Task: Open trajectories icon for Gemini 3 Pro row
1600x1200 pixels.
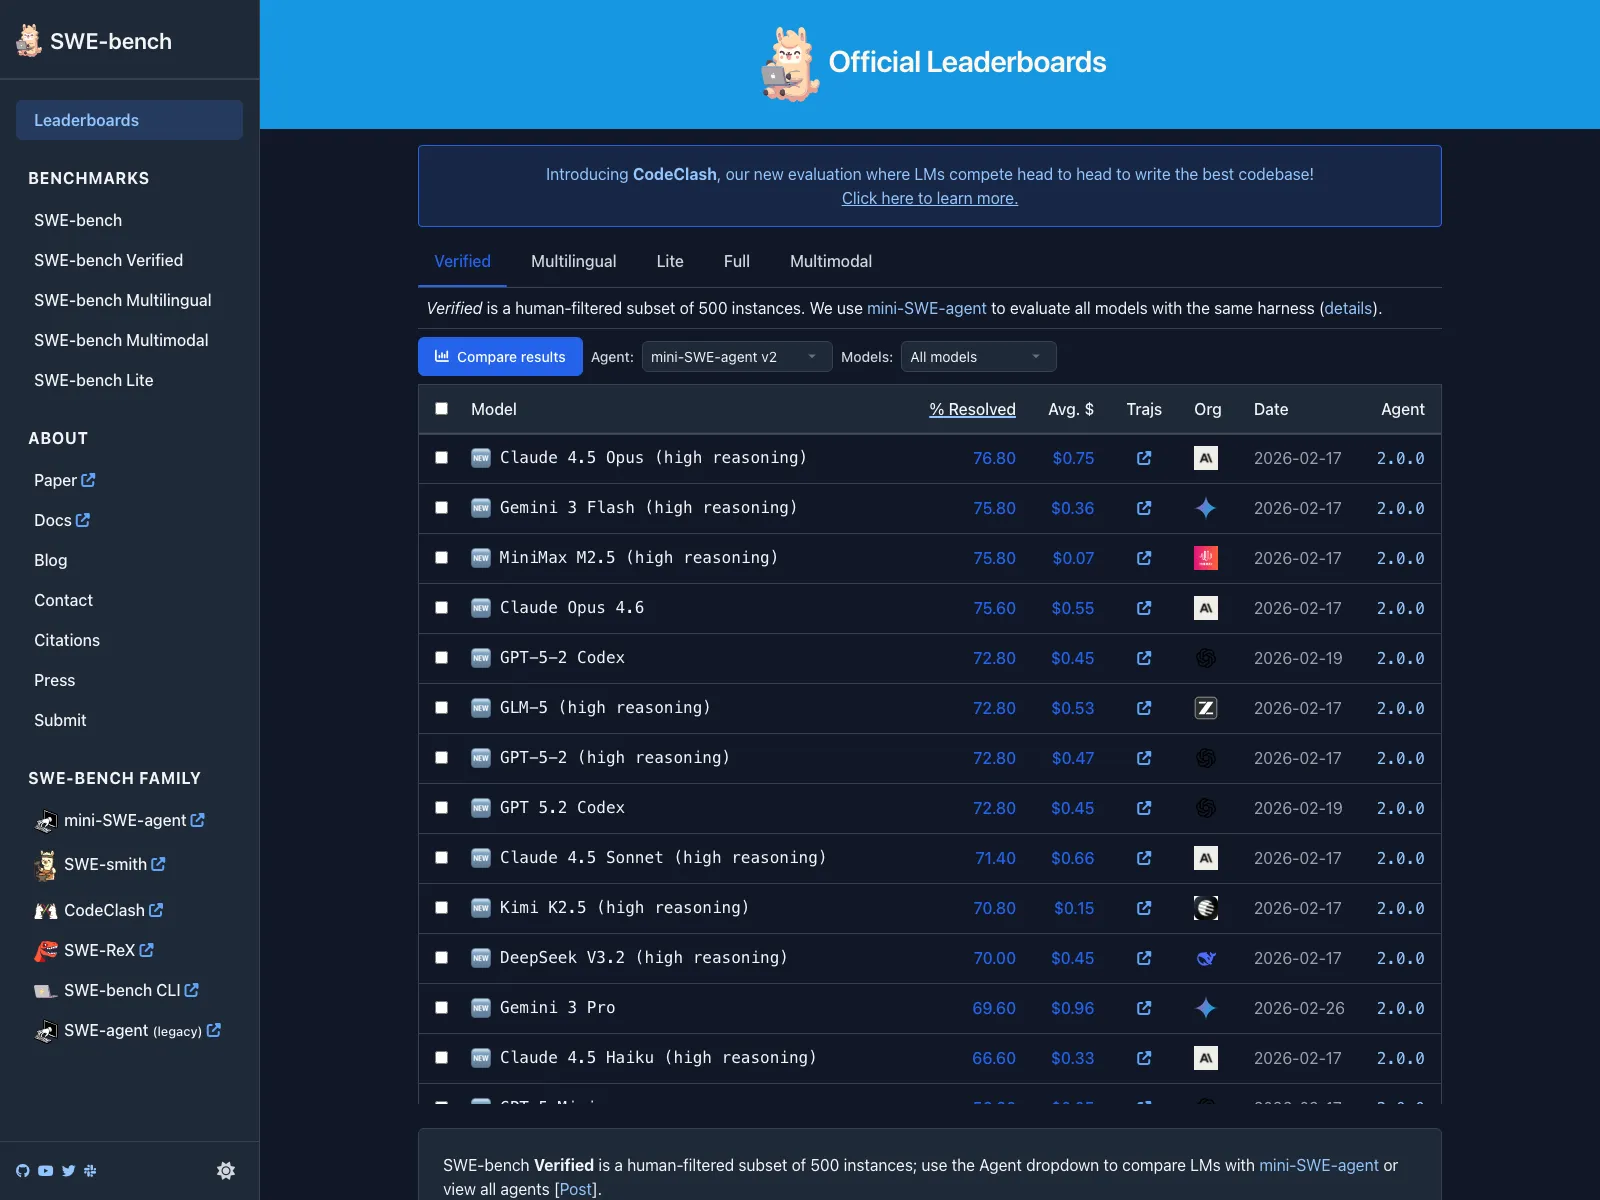Action: click(x=1144, y=1008)
